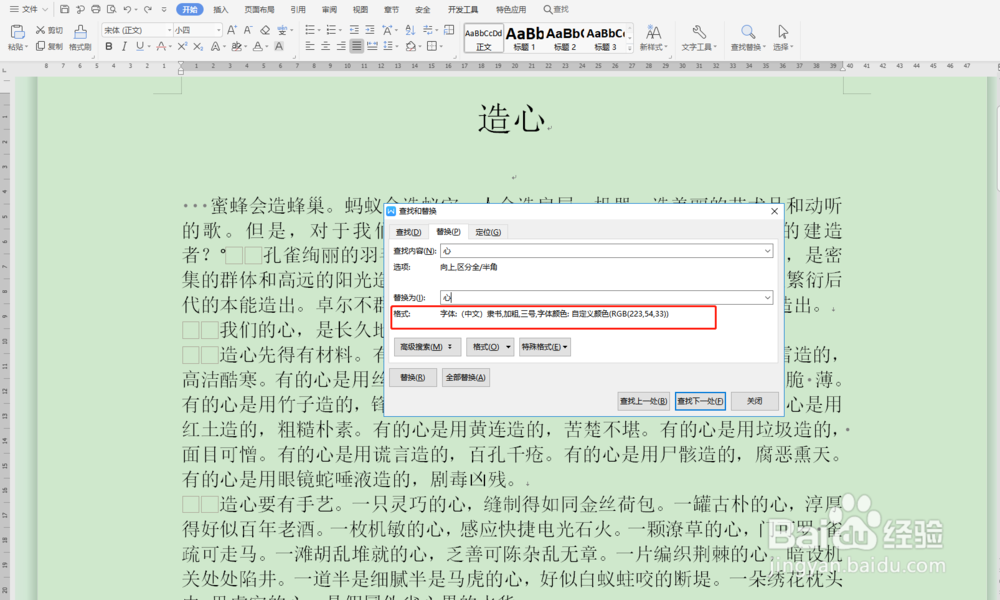
Task: Switch to 定位(G) tab in dialog
Action: (488, 232)
